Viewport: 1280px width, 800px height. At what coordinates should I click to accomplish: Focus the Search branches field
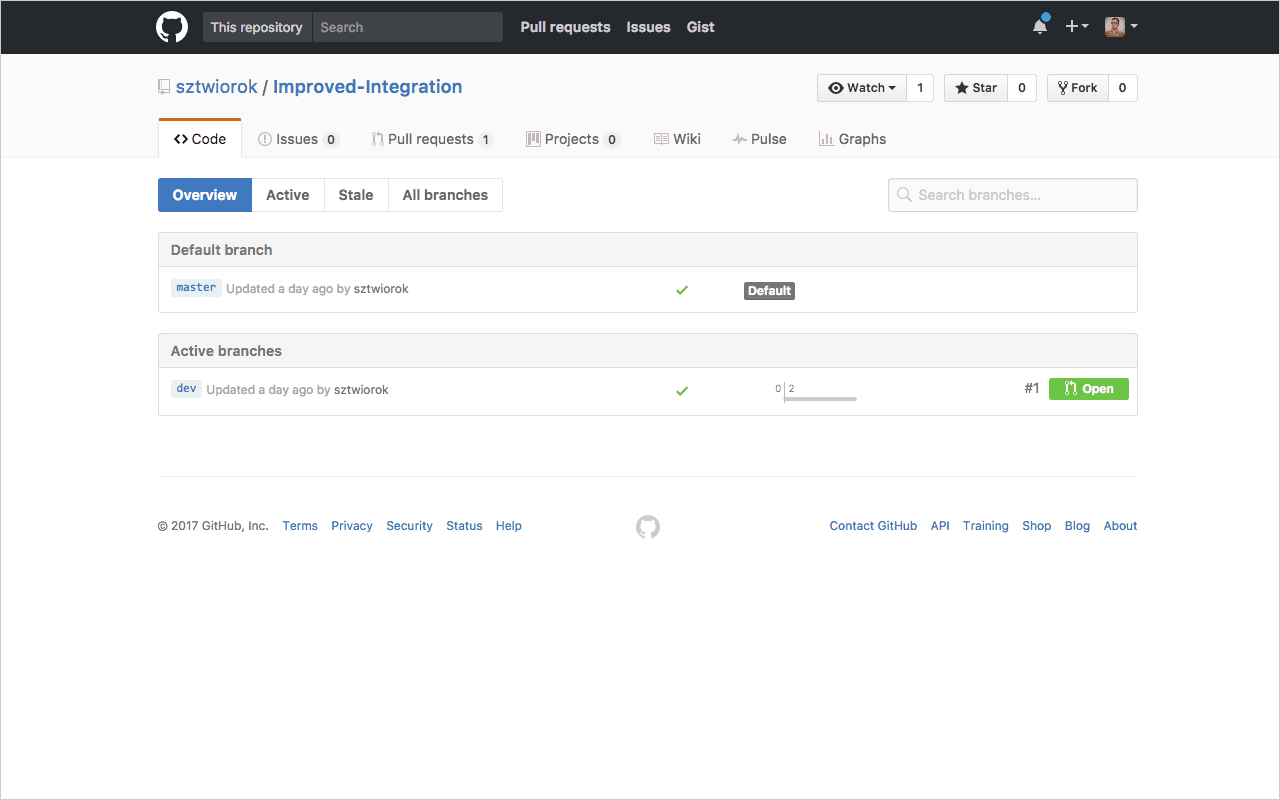click(x=1013, y=195)
